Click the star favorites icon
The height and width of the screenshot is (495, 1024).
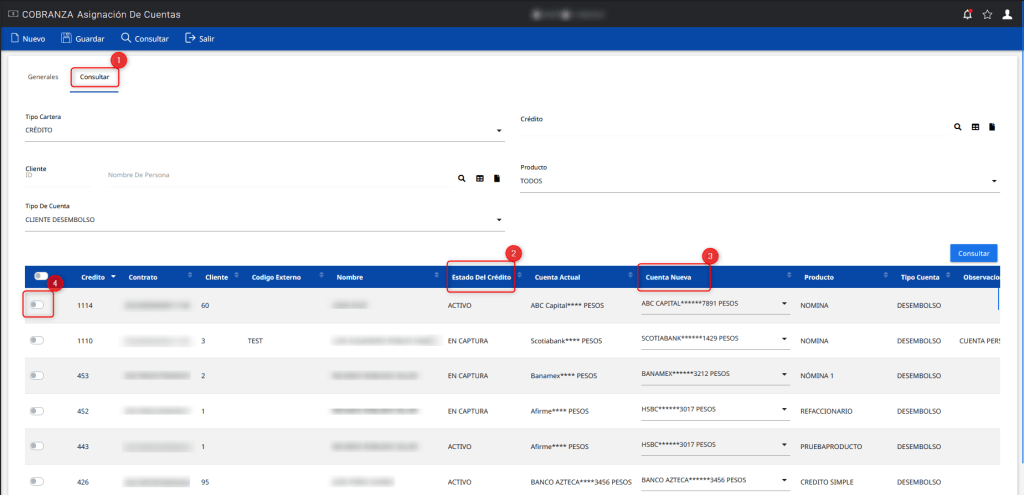pos(987,14)
